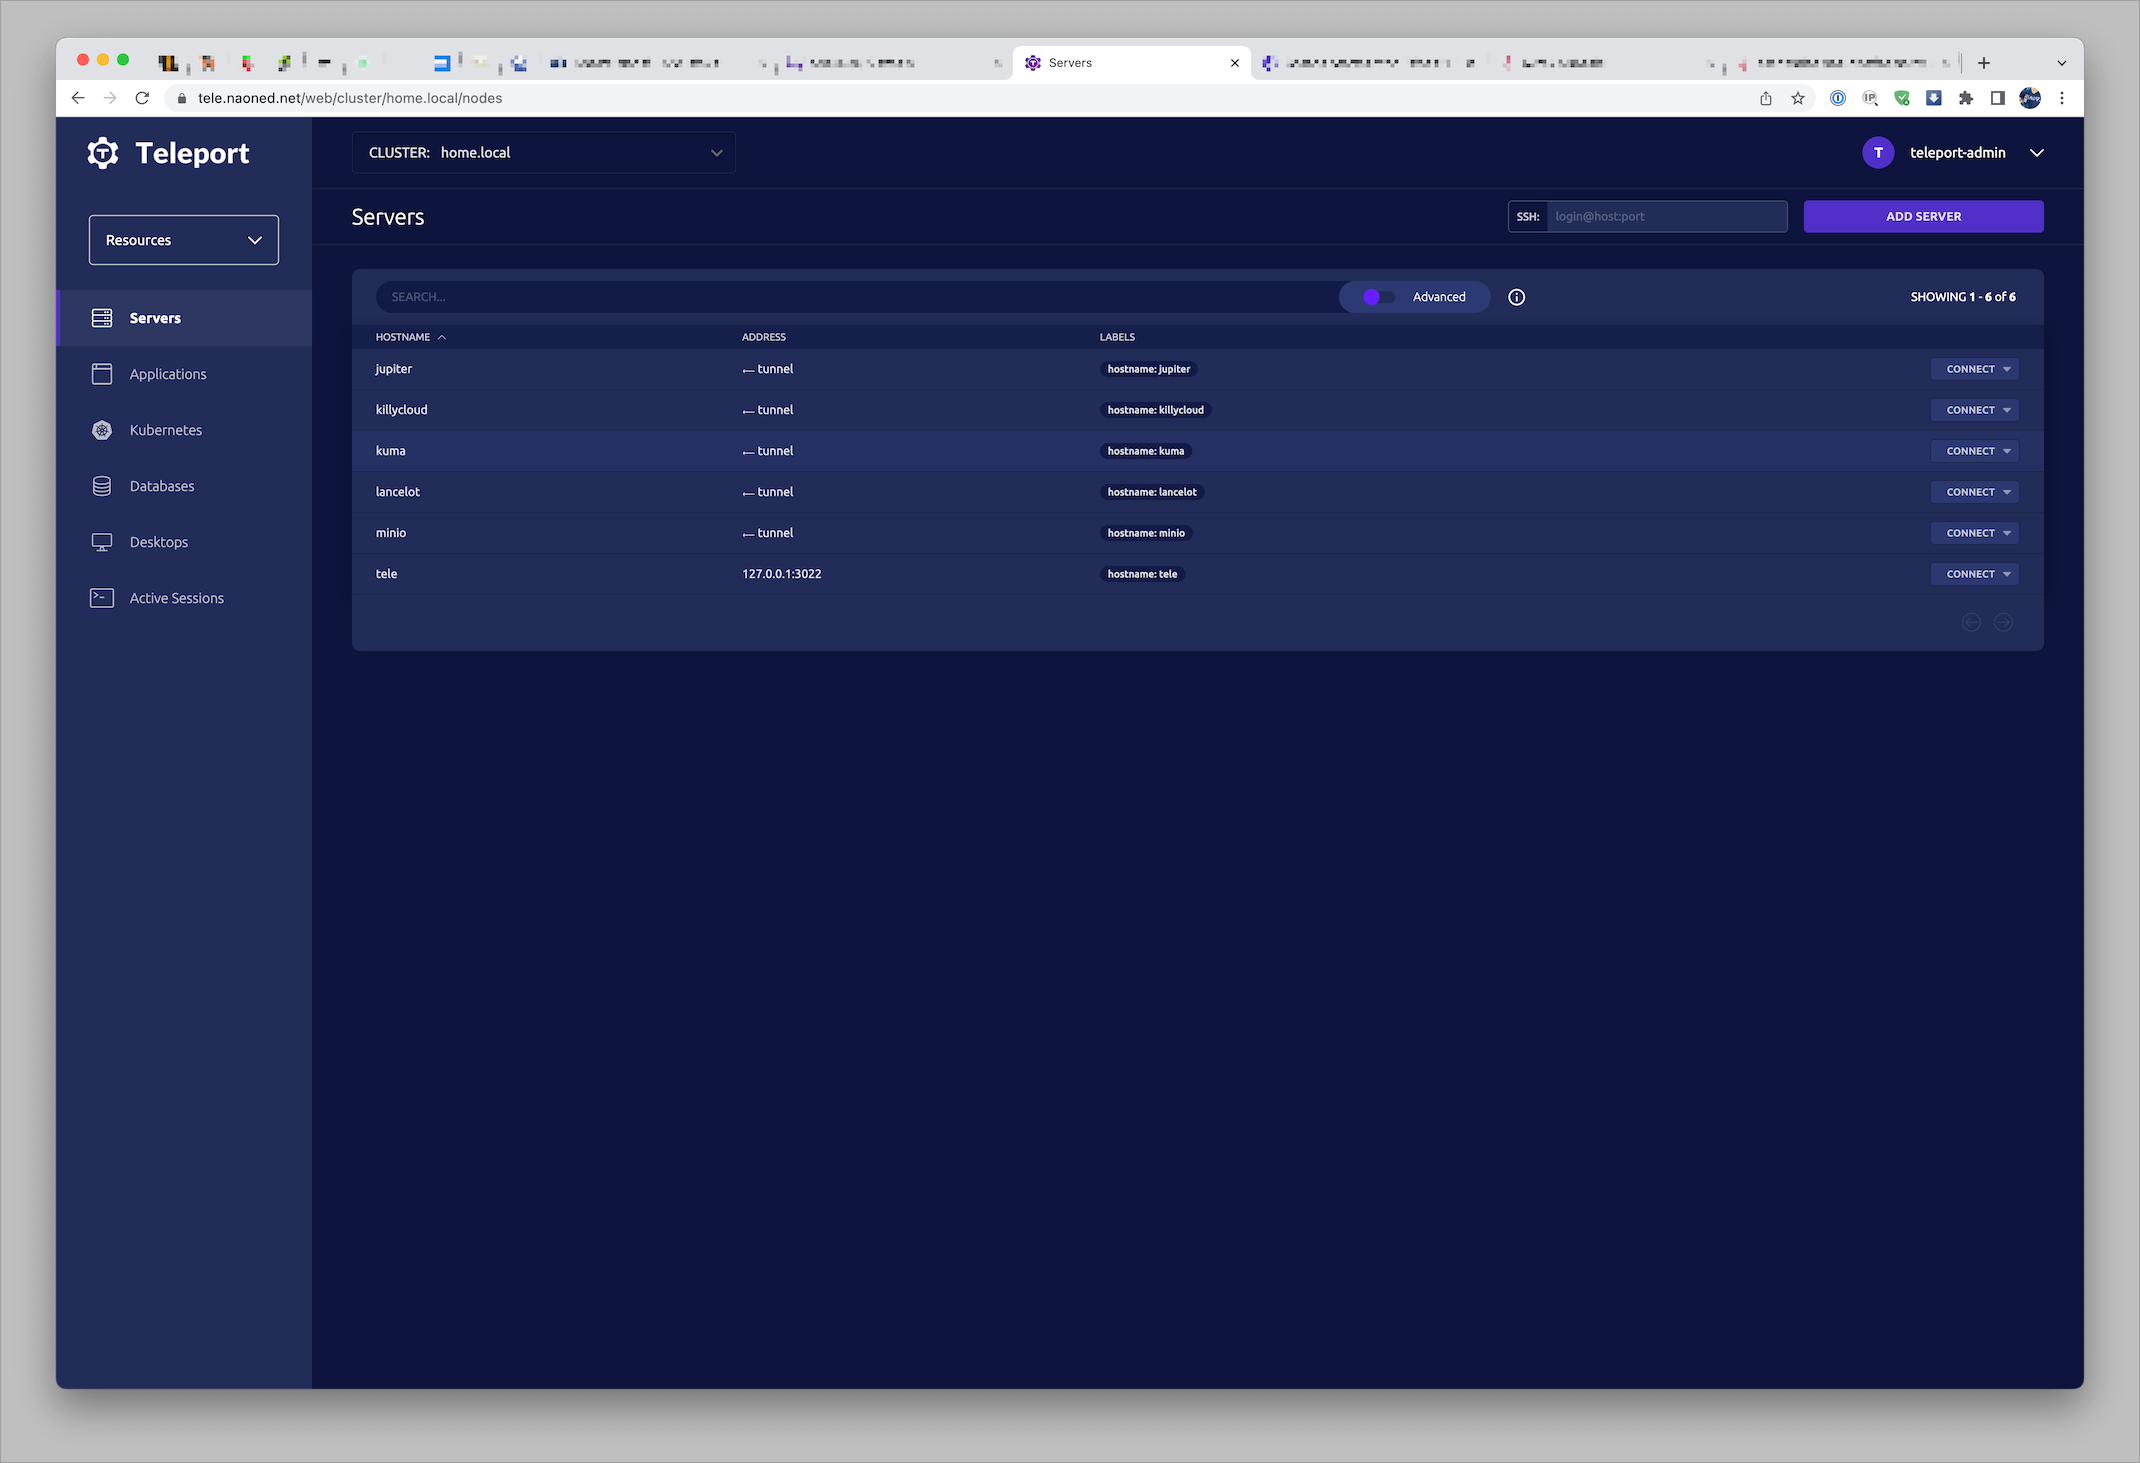Bookmark page with the star icon
The height and width of the screenshot is (1463, 2140).
[1798, 98]
